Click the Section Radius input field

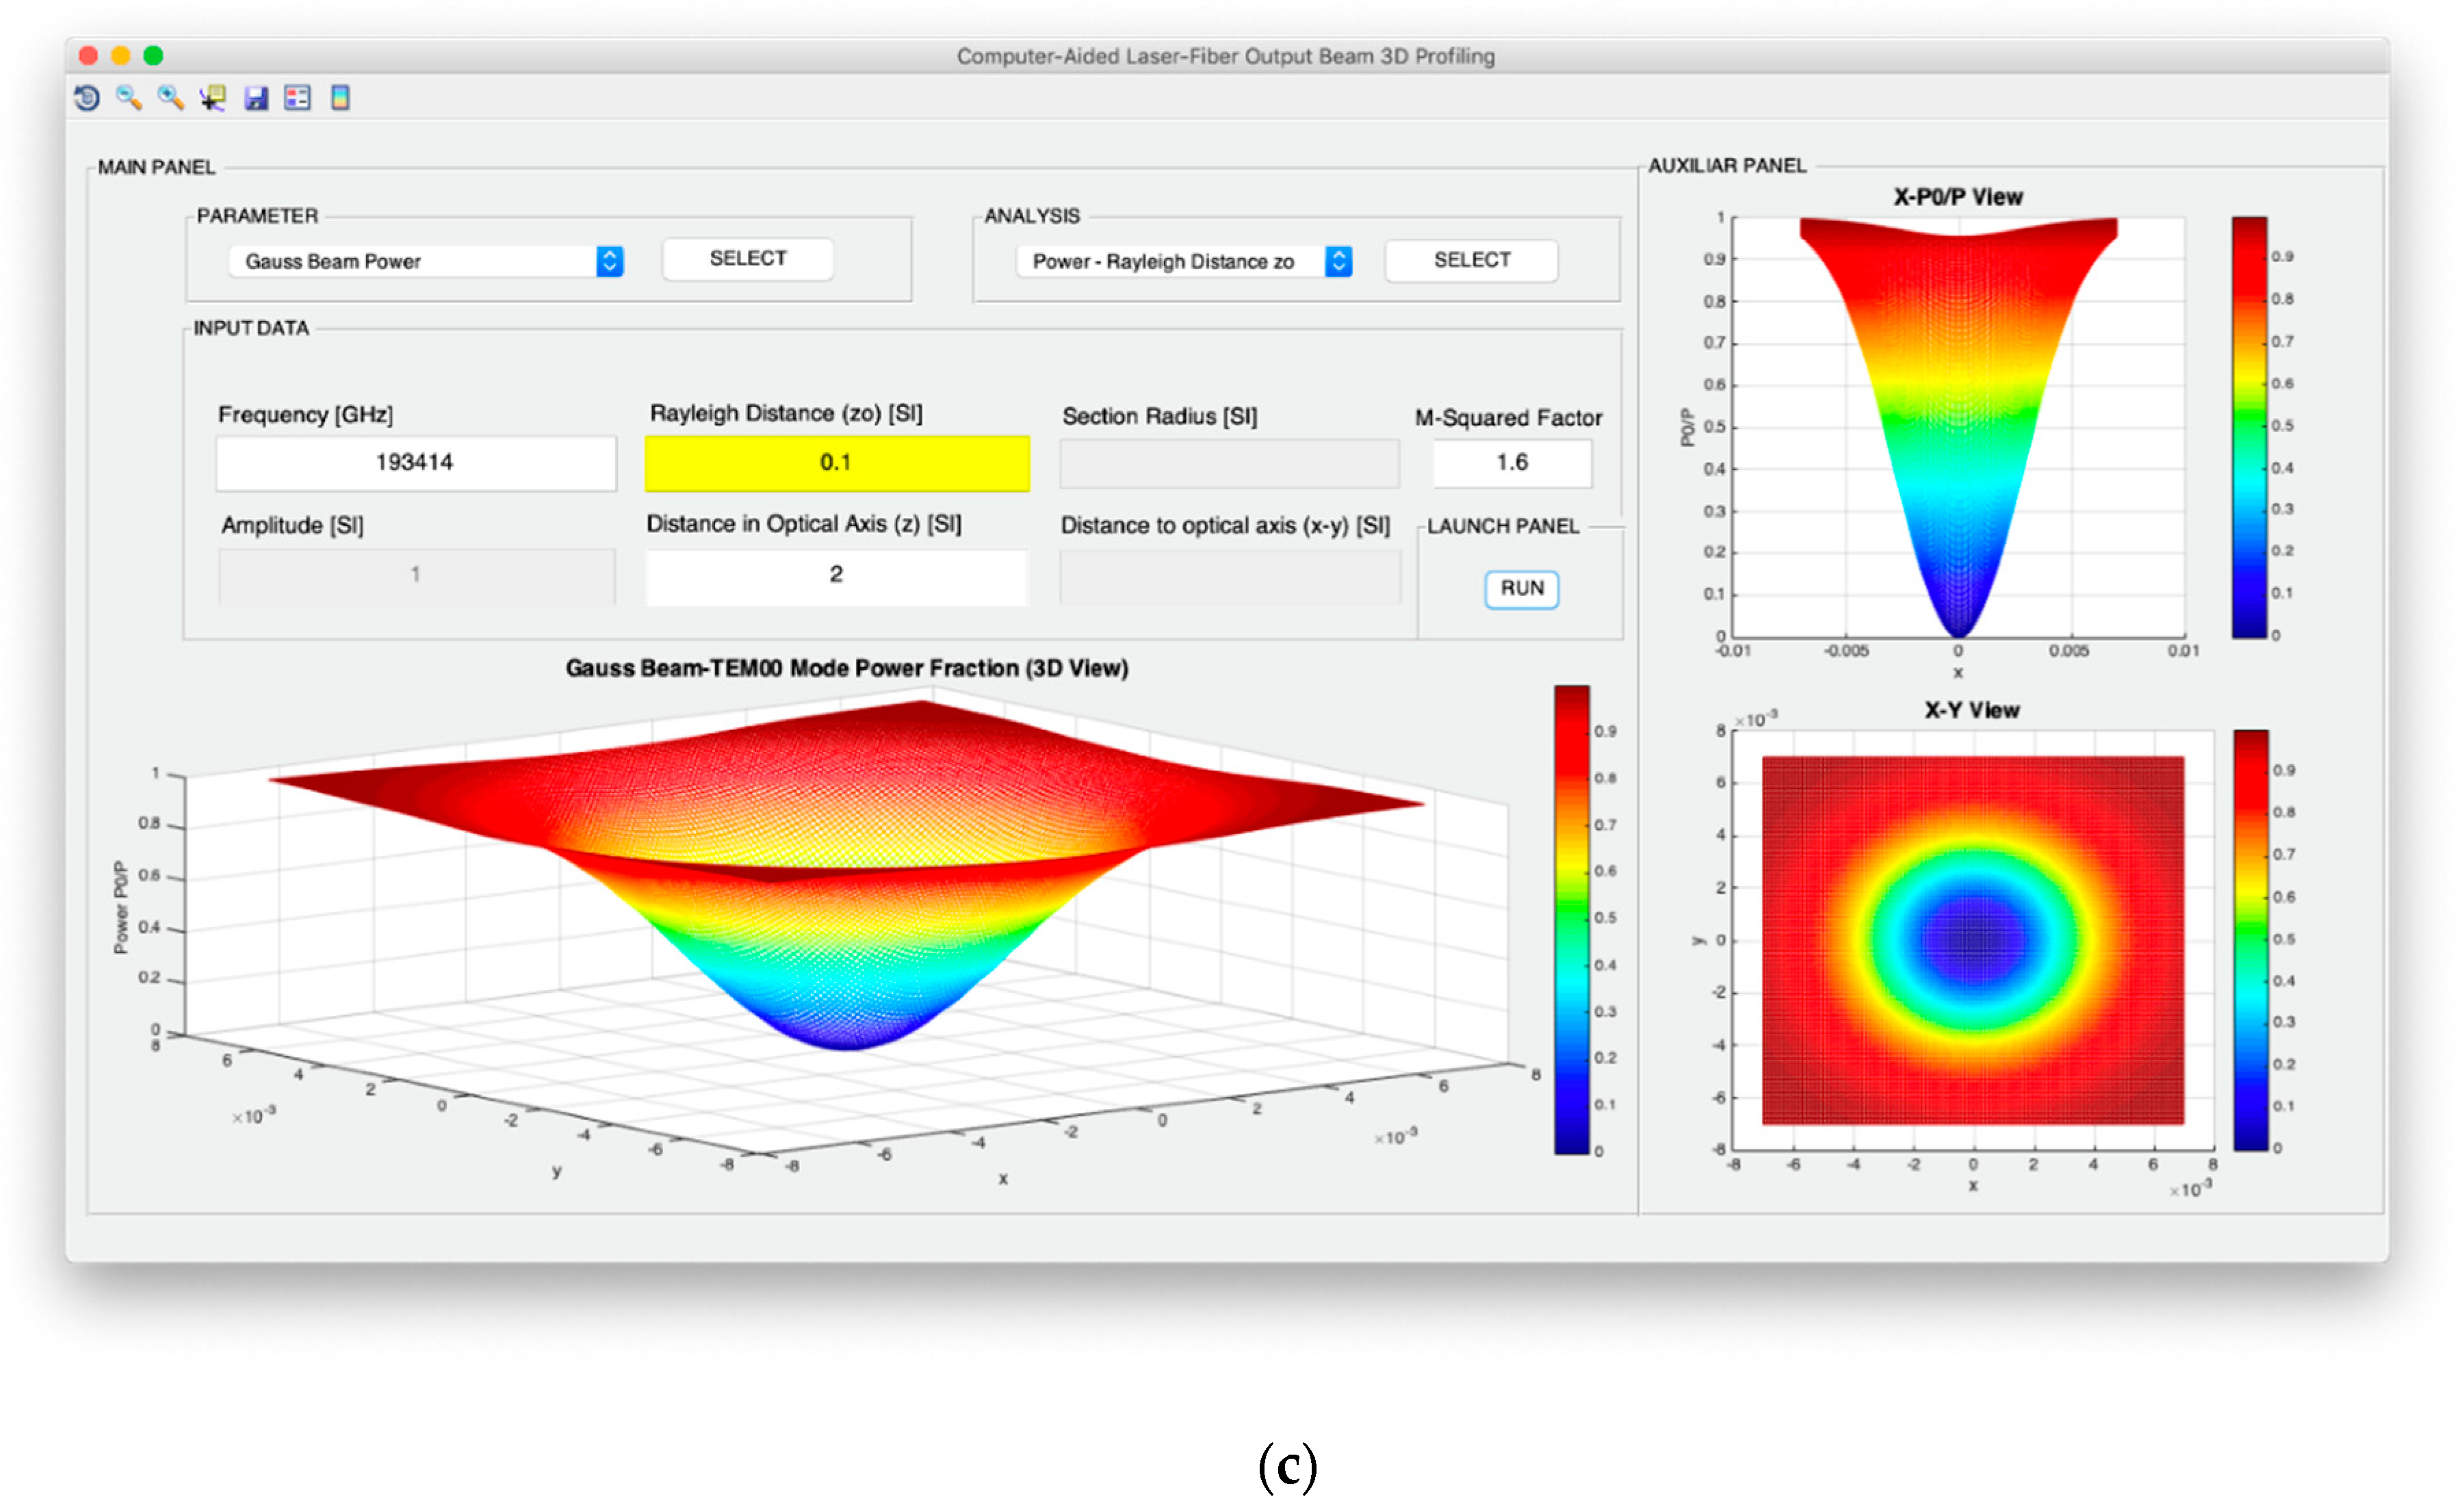click(x=1229, y=465)
